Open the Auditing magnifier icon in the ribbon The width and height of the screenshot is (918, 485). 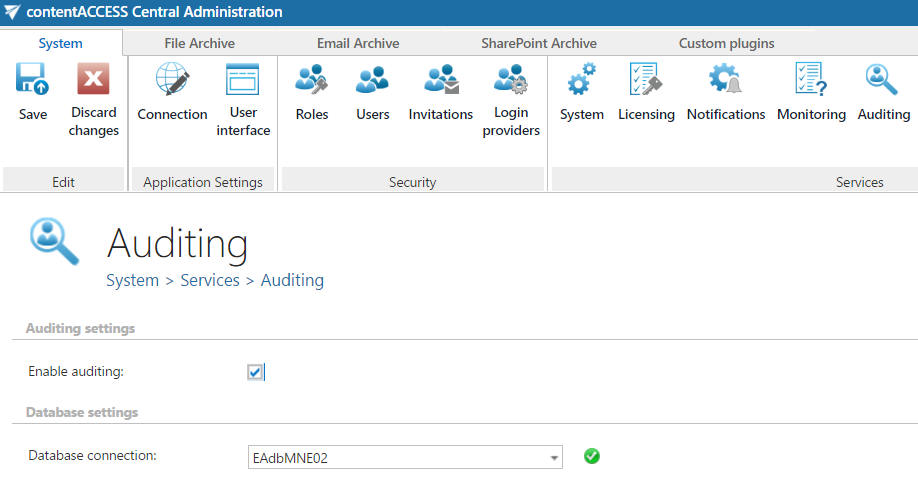click(x=882, y=79)
